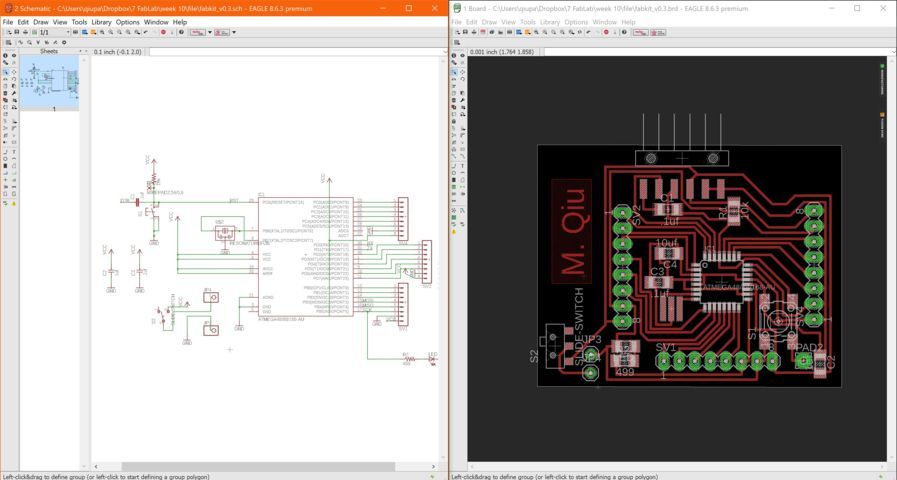This screenshot has width=897, height=480.
Task: Click Help icon in Board toolbar
Action: (624, 33)
